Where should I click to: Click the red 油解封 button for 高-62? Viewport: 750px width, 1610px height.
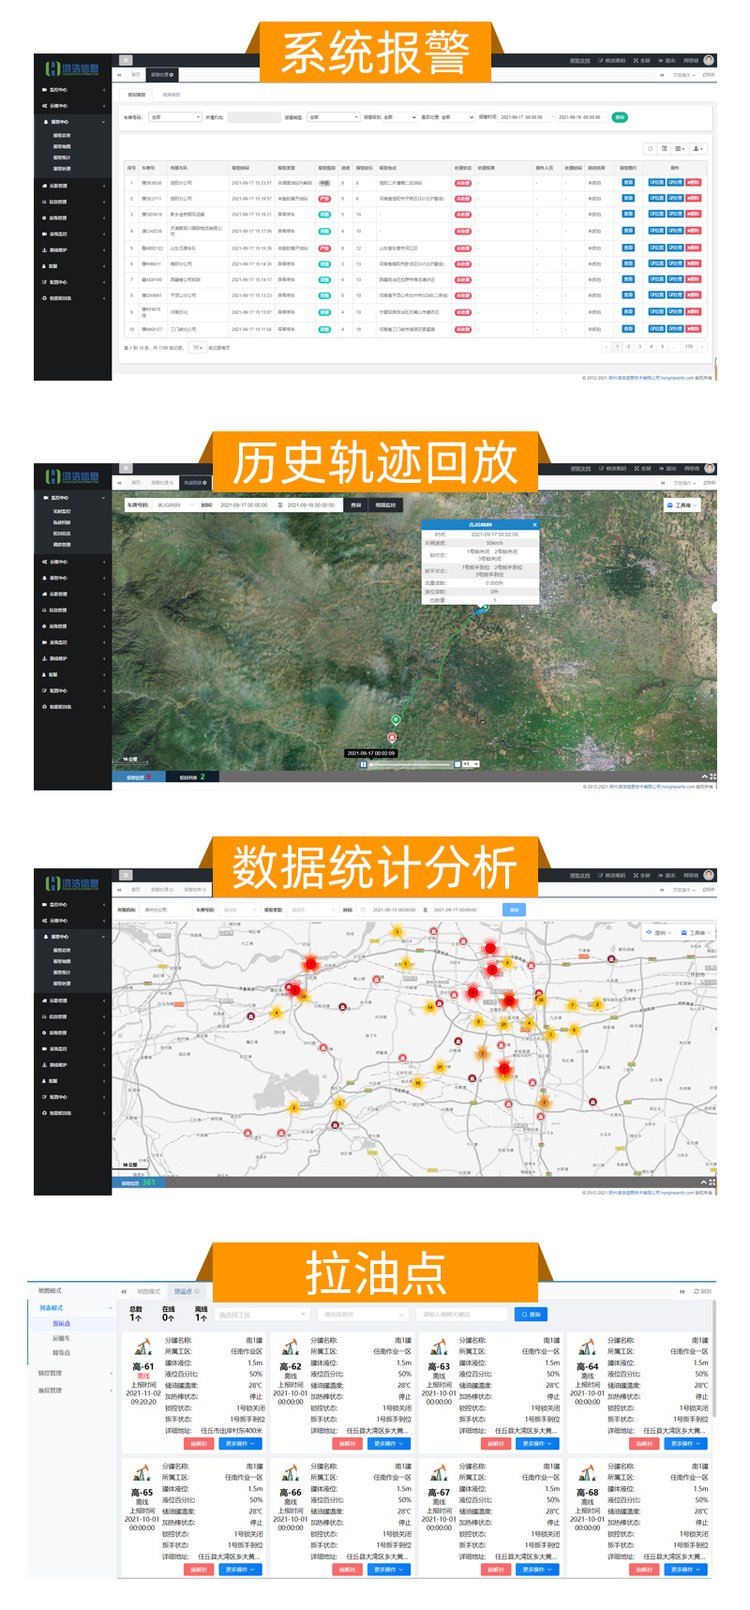346,1444
